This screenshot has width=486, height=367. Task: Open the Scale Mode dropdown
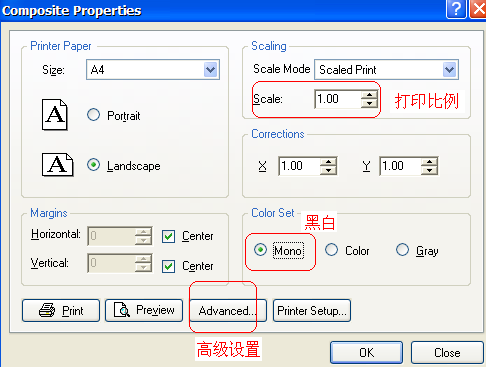(x=449, y=70)
